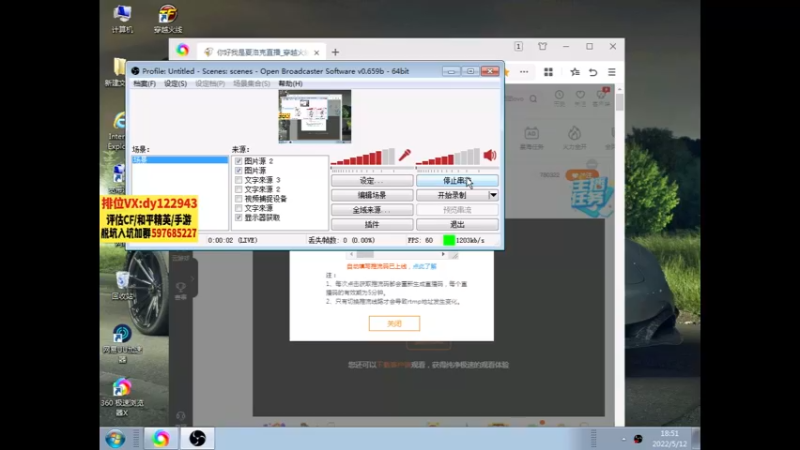800x450 pixels.
Task: Open browser favorites star-list icon
Action: [575, 72]
